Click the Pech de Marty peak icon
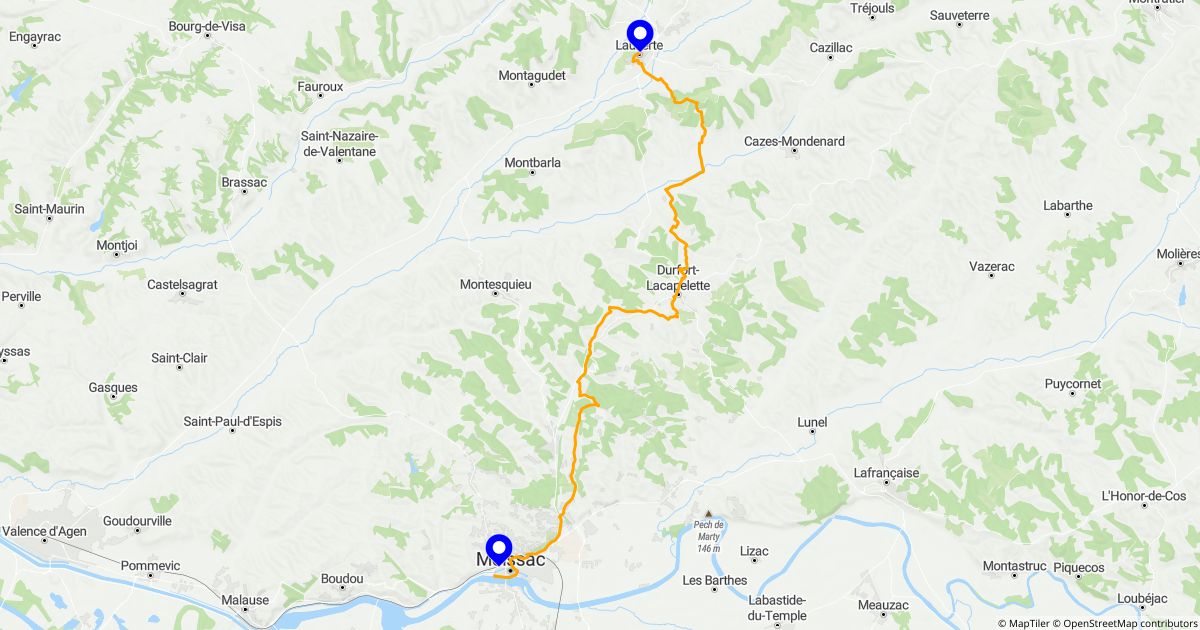The width and height of the screenshot is (1200, 630). (709, 514)
